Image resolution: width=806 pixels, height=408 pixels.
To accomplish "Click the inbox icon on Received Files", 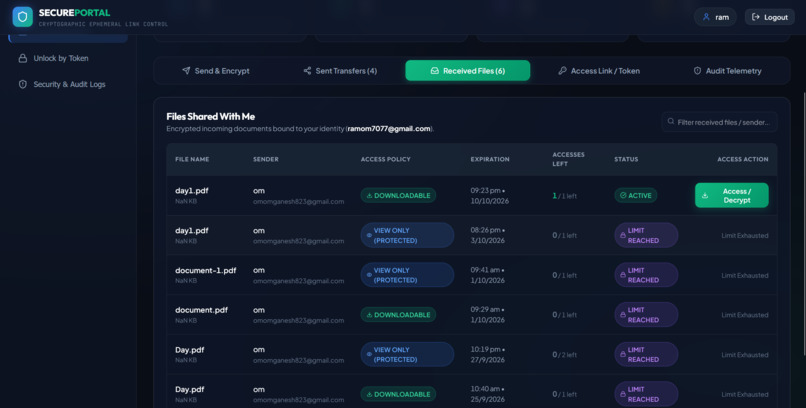I will [x=434, y=71].
